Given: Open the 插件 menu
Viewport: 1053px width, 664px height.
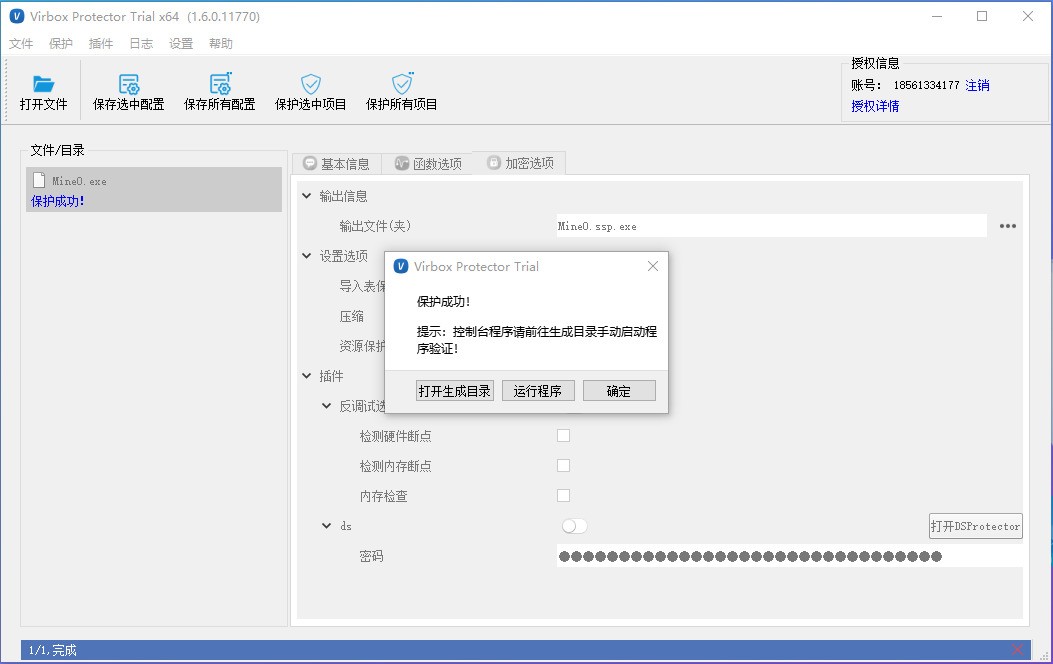Looking at the screenshot, I should click(x=101, y=44).
